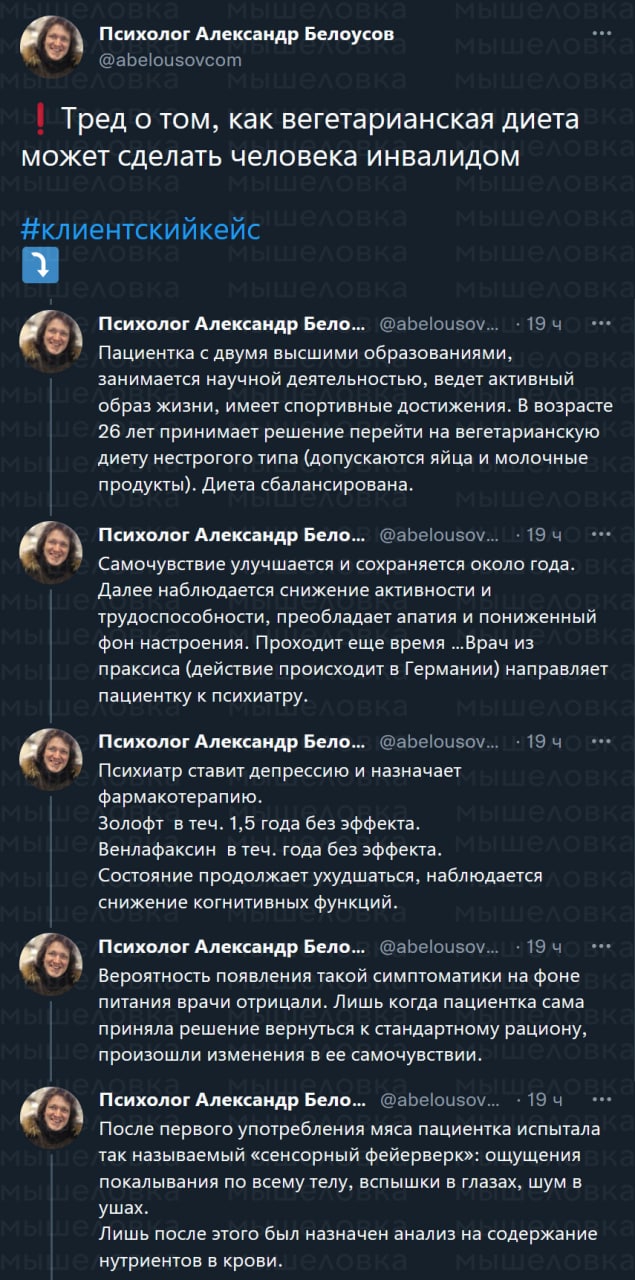Open the three-dot options on the tweet starting 'Вероятность появления'
The width and height of the screenshot is (635, 1280).
pos(602,946)
